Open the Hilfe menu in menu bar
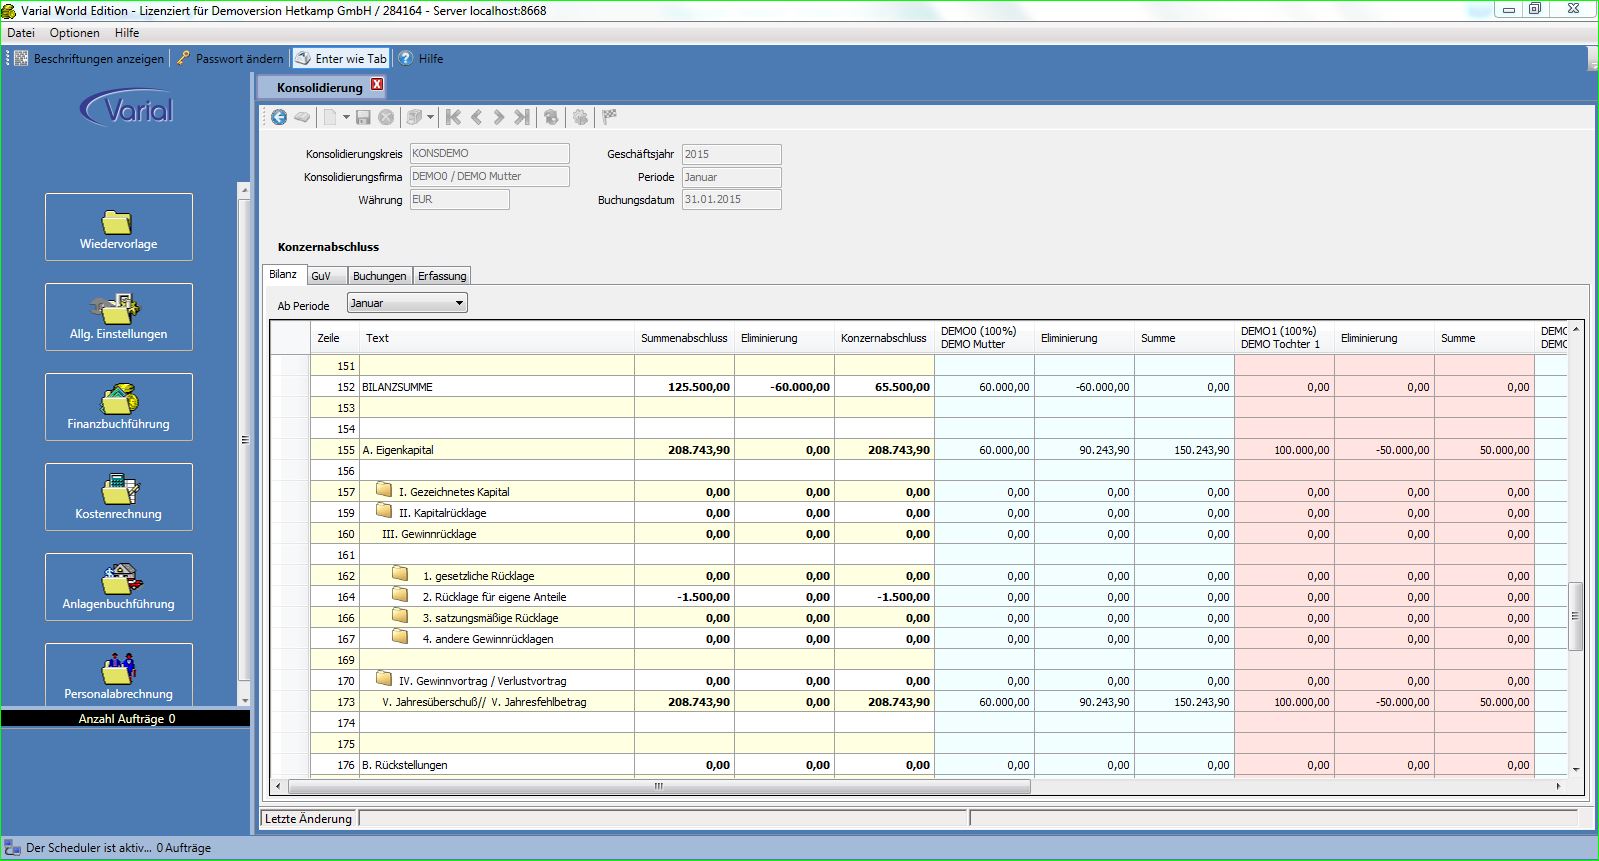Image resolution: width=1599 pixels, height=861 pixels. click(127, 33)
